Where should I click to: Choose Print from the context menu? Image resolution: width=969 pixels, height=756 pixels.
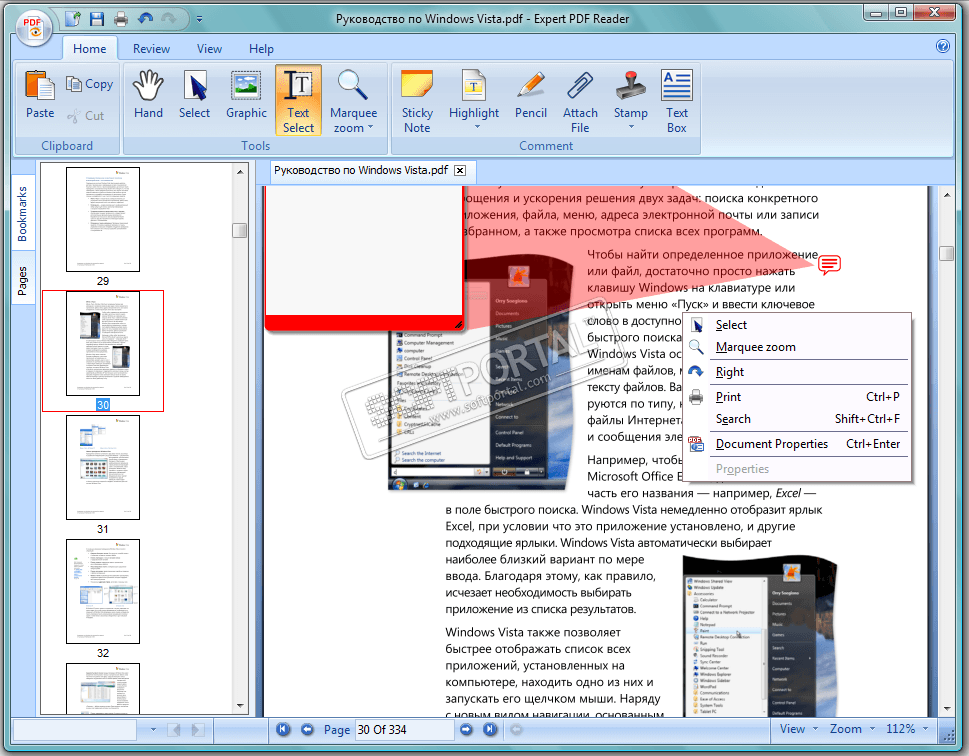pyautogui.click(x=797, y=397)
